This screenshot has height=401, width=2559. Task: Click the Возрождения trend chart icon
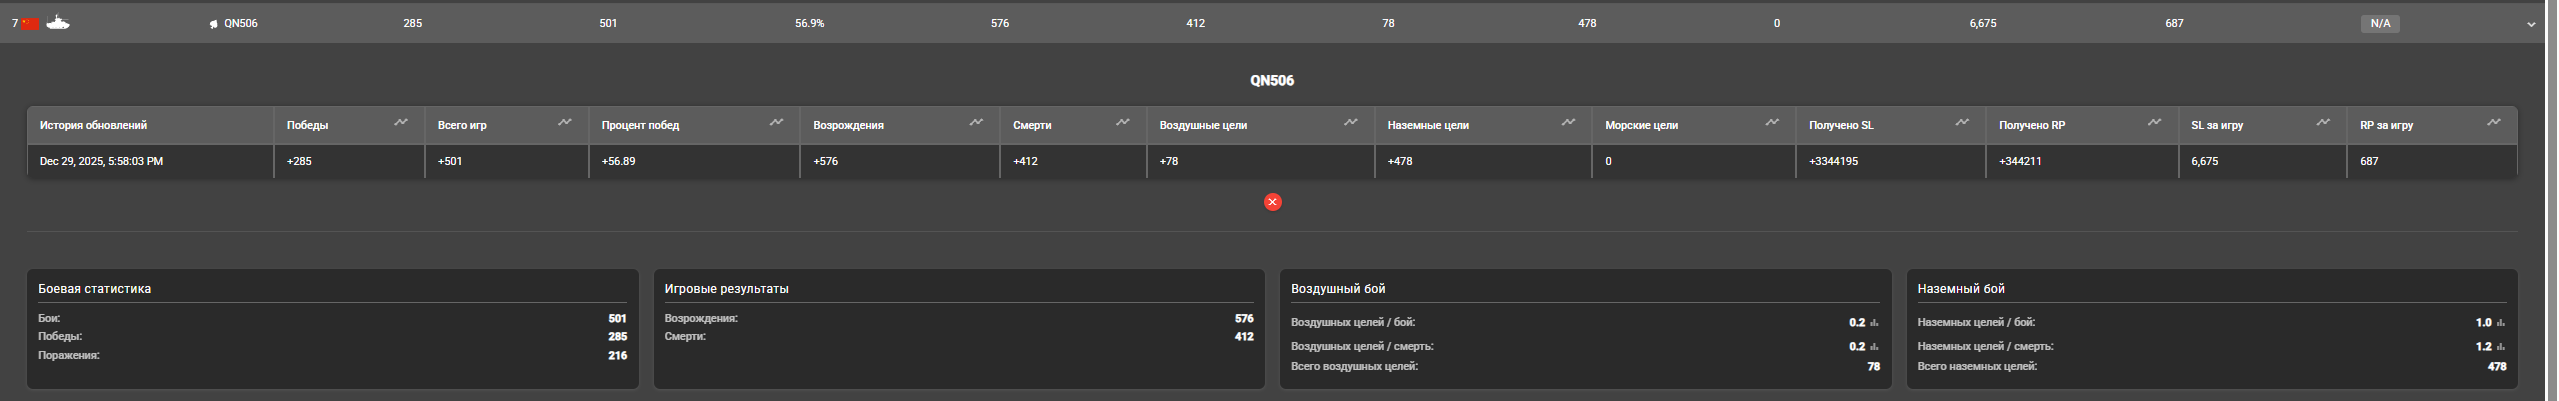976,122
